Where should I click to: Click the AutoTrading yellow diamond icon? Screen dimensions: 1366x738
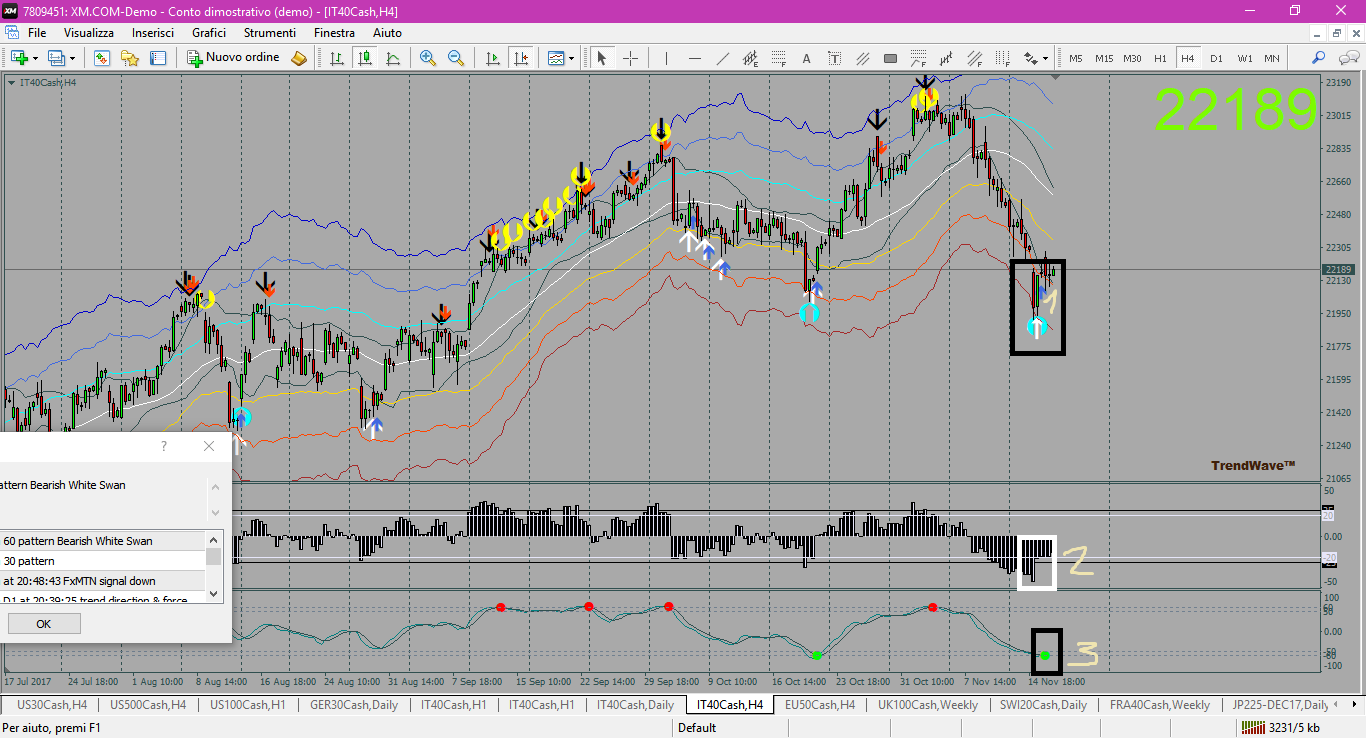pos(299,58)
